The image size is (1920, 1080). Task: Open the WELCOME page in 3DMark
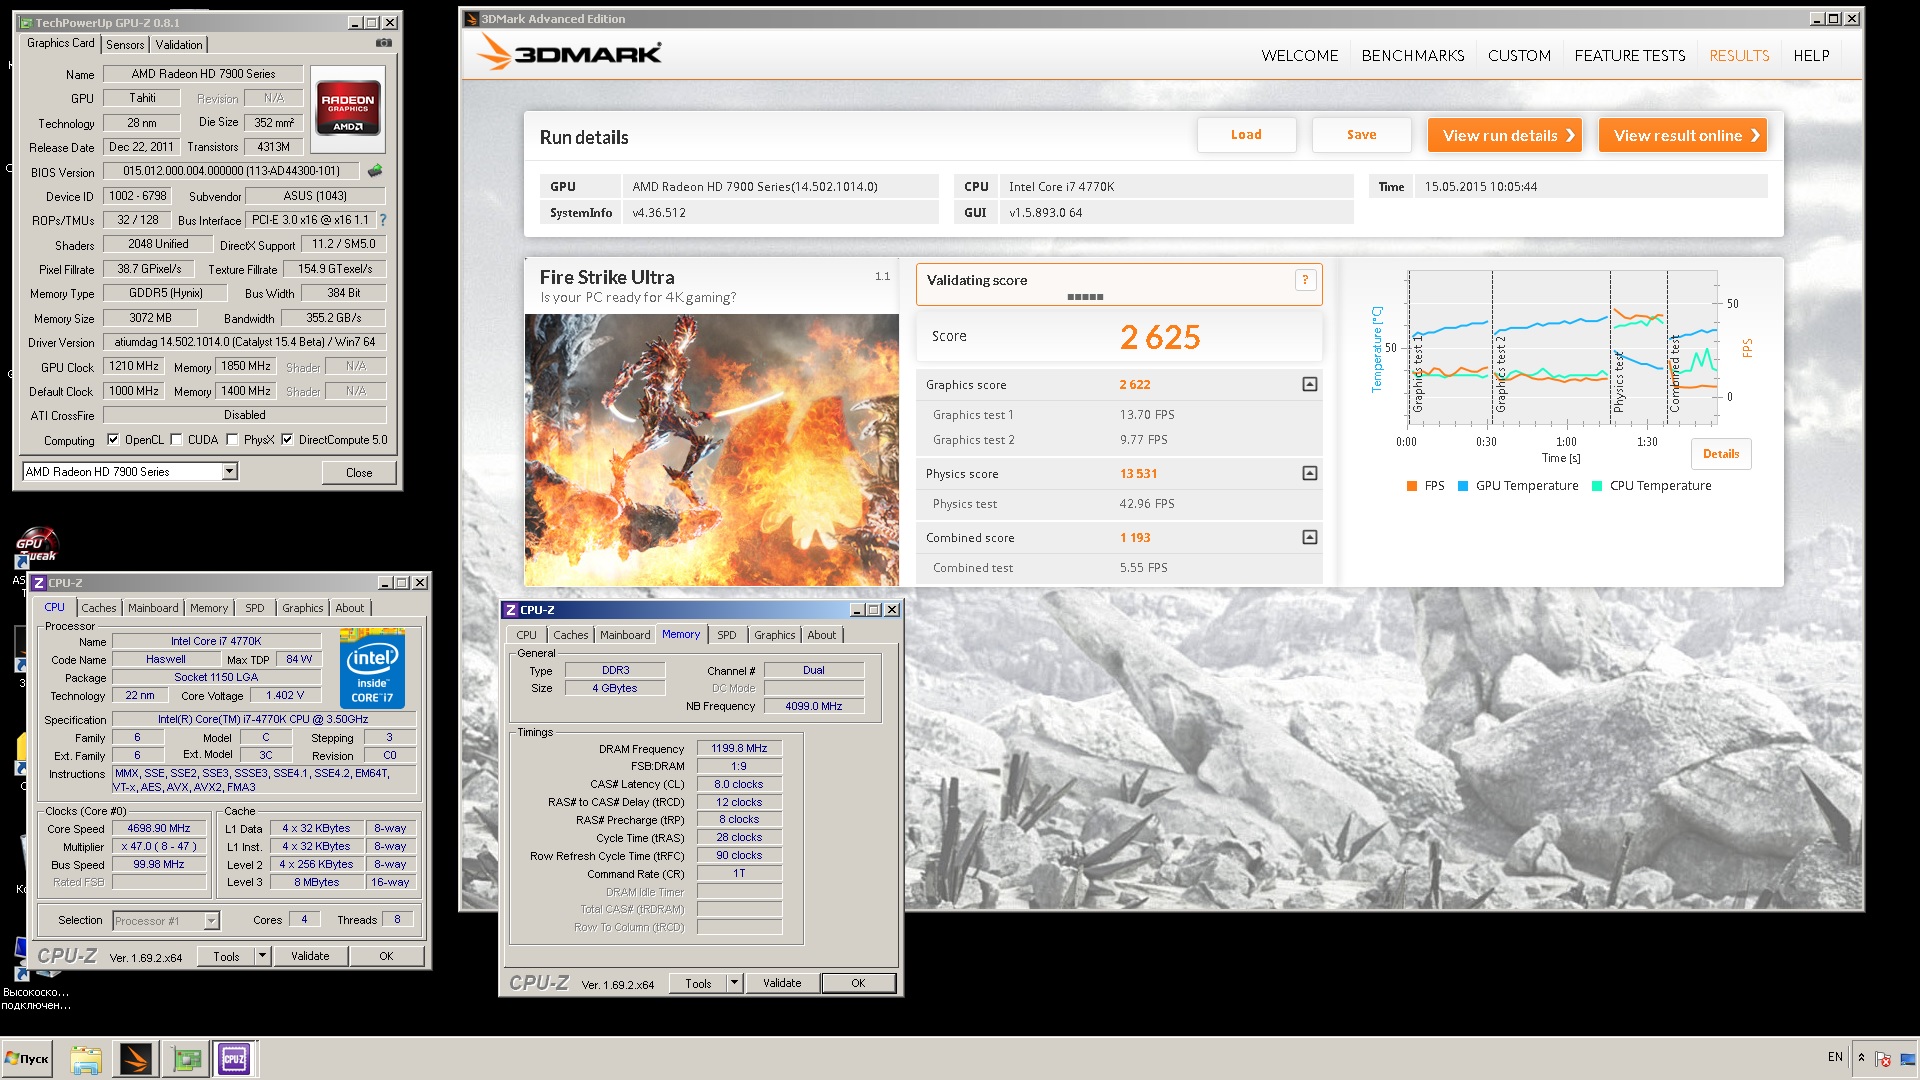click(x=1299, y=56)
